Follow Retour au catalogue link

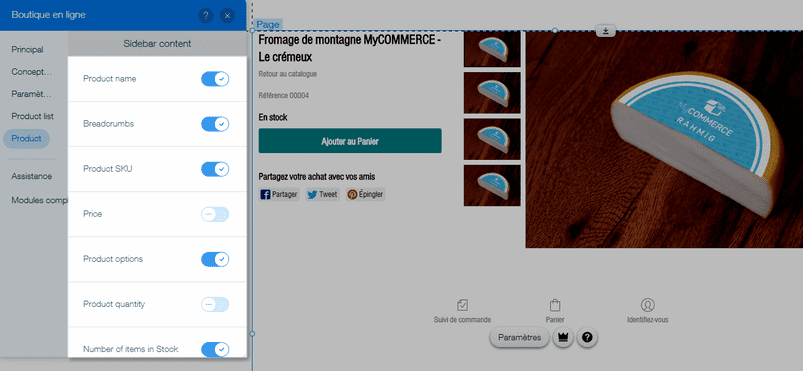pos(288,74)
